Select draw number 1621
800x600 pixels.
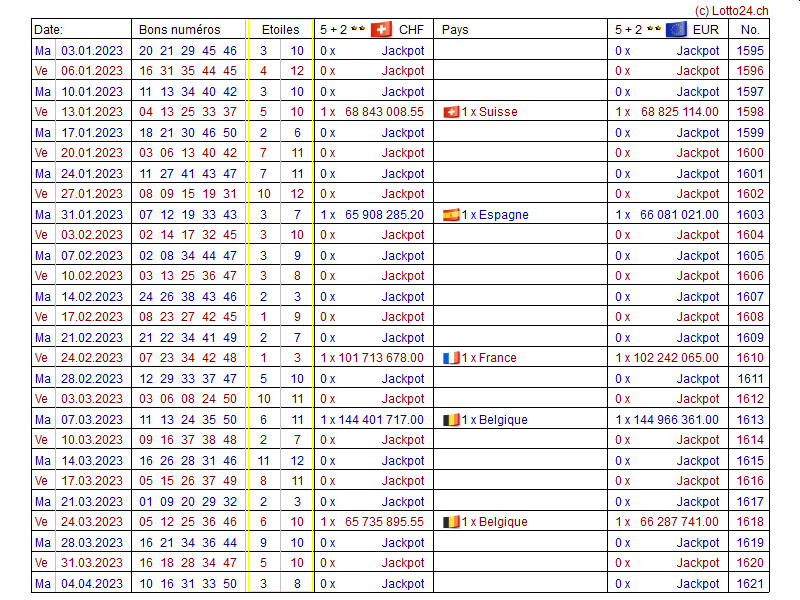tap(749, 584)
